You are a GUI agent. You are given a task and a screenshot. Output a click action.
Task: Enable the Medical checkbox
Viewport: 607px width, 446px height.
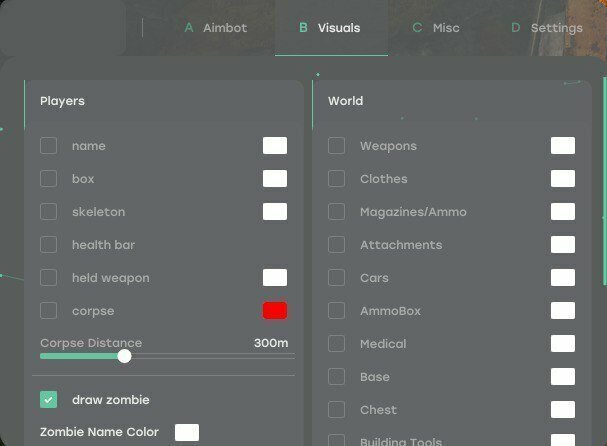coord(336,343)
